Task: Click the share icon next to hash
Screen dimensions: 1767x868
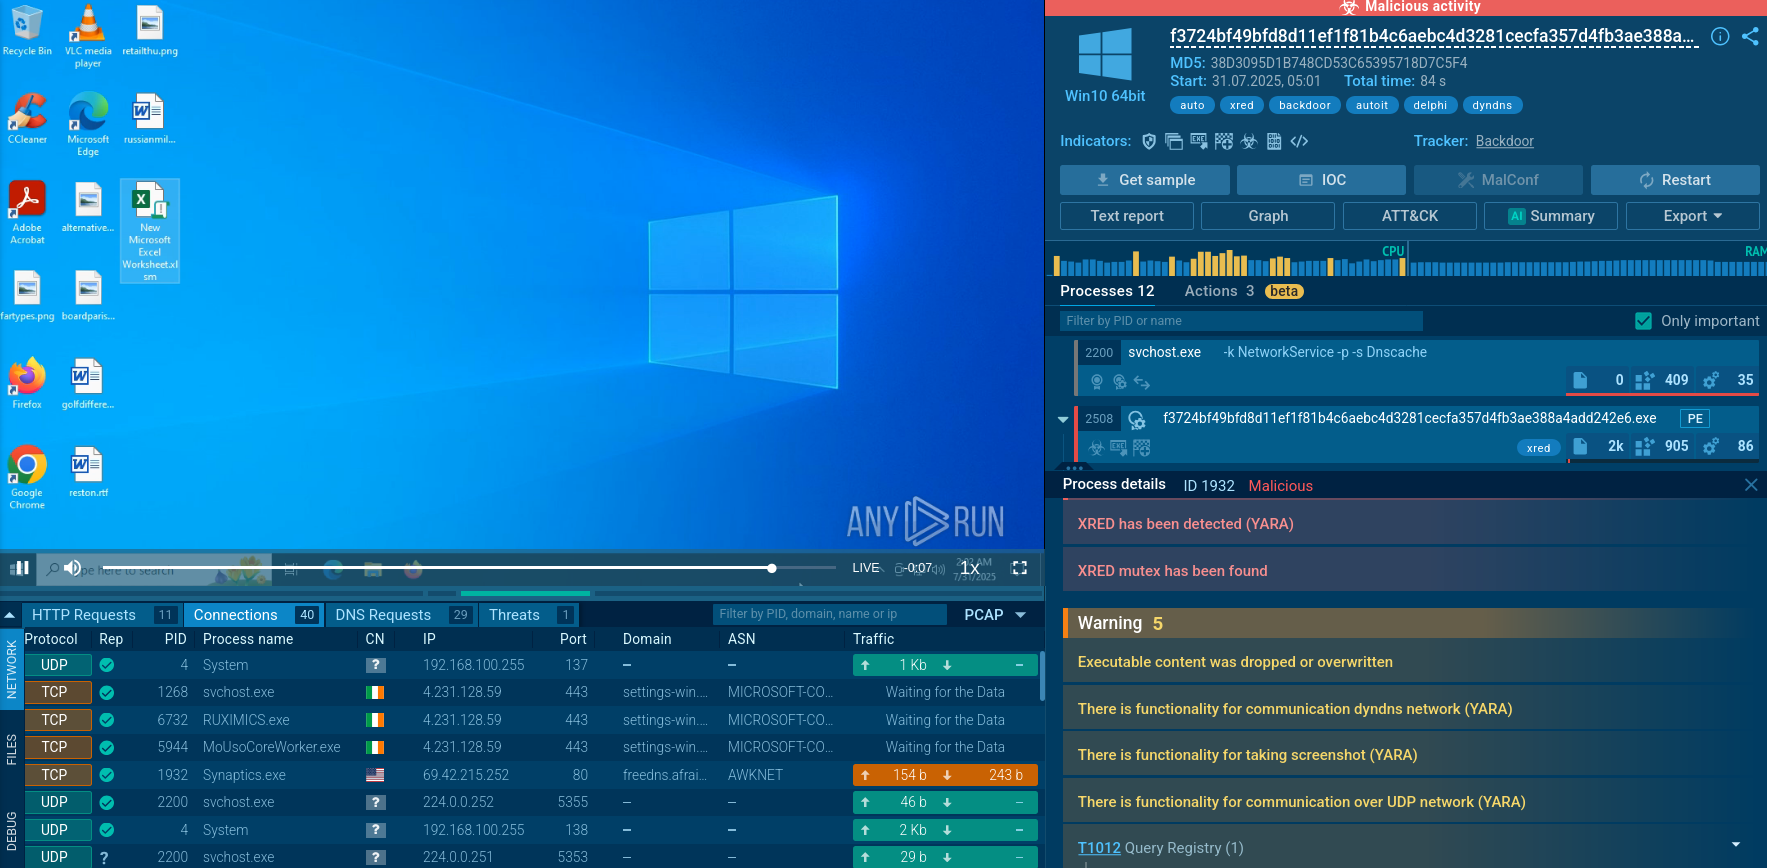Action: (1749, 36)
